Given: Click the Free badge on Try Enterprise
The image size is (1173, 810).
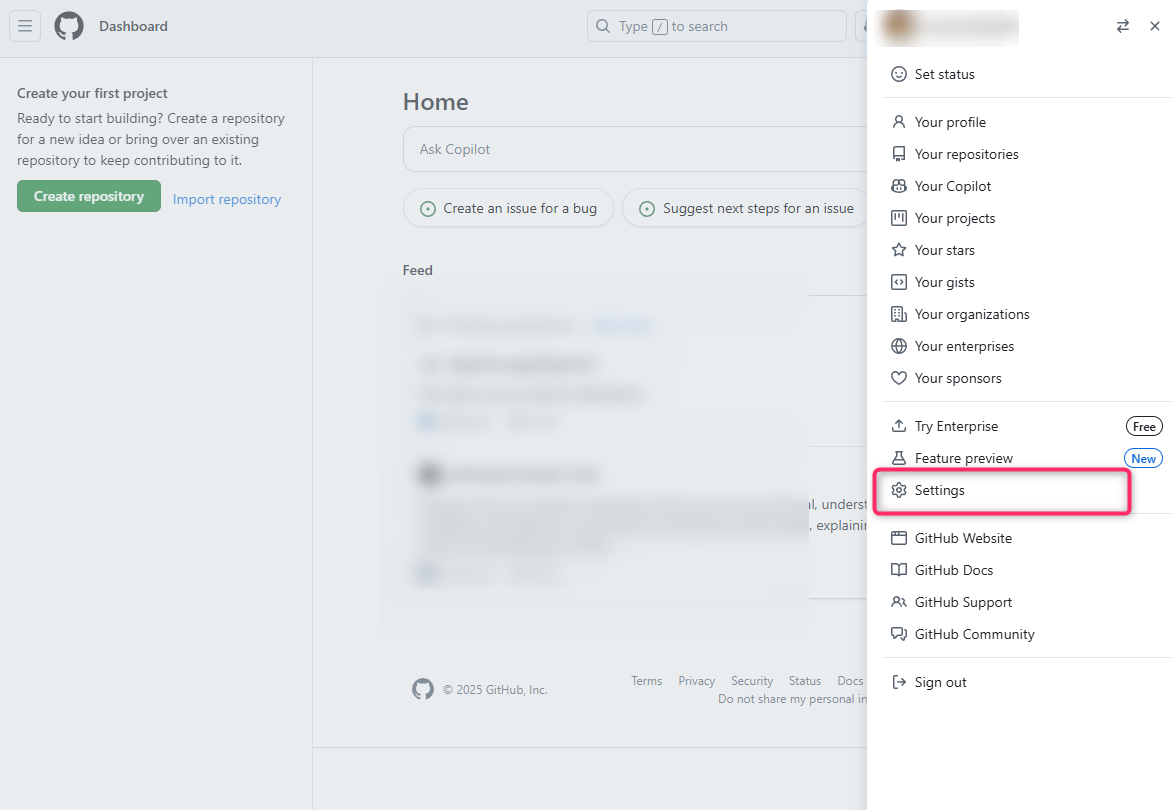Looking at the screenshot, I should (x=1144, y=426).
